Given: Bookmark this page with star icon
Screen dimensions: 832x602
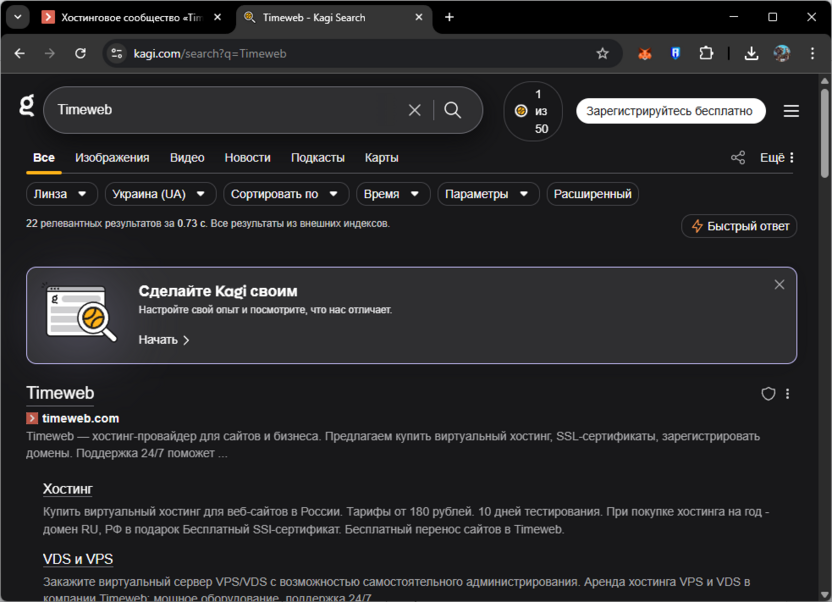Looking at the screenshot, I should coord(602,54).
